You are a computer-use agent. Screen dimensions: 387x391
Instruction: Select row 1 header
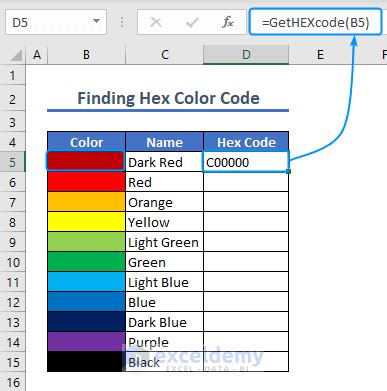tap(13, 75)
